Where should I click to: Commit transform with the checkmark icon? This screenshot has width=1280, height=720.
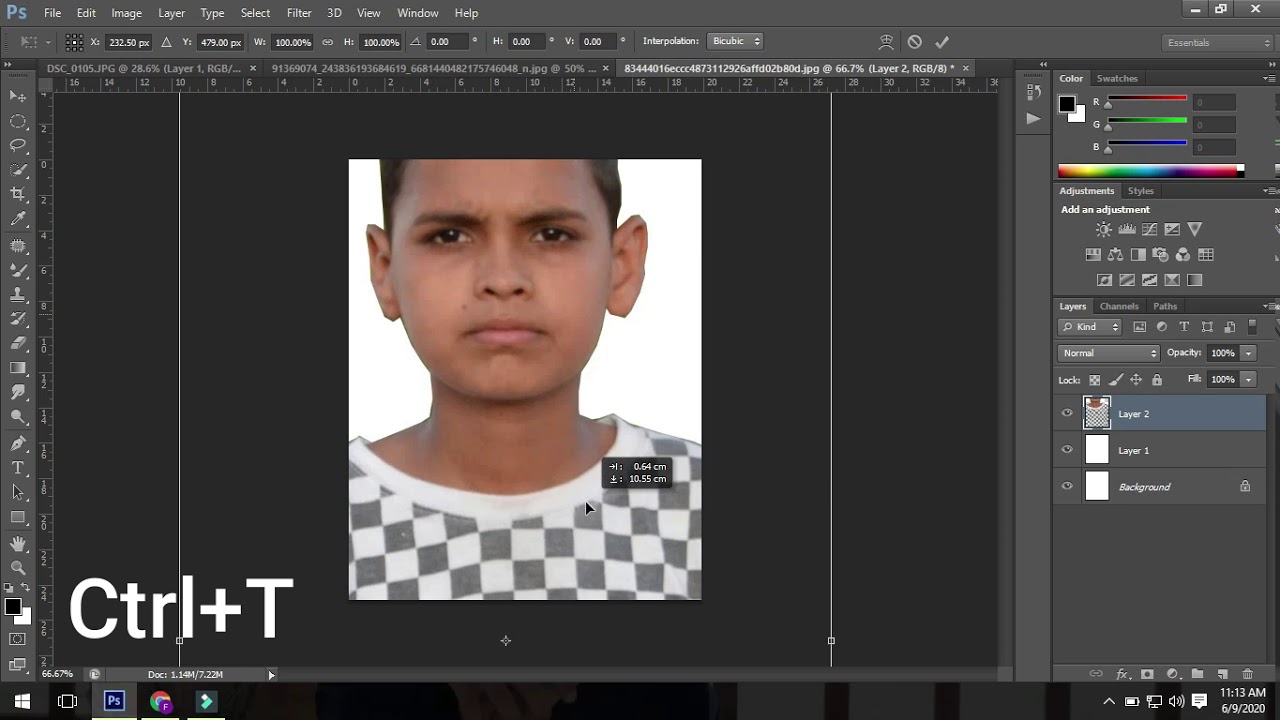941,42
